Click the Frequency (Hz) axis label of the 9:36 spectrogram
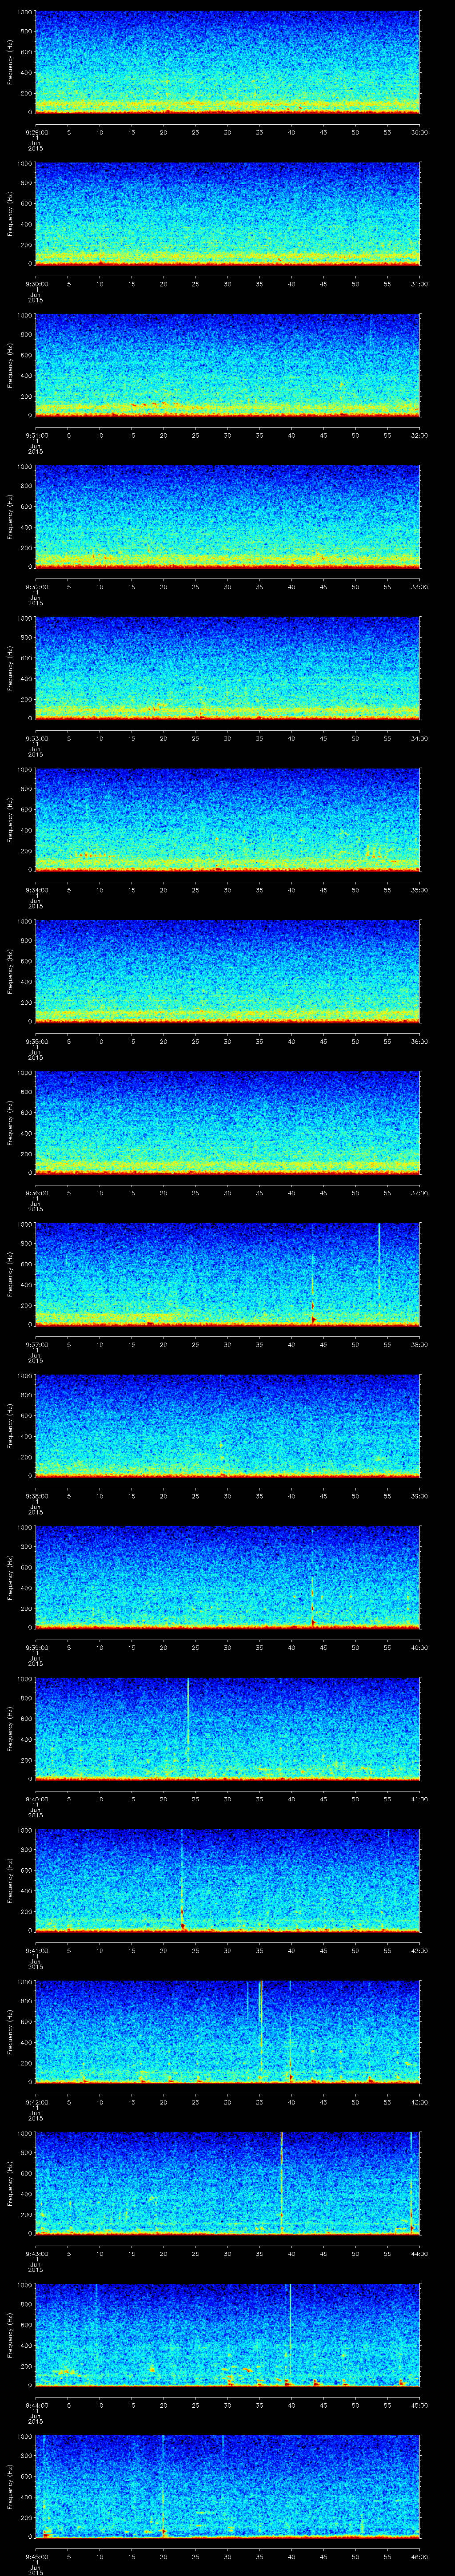Viewport: 455px width, 2576px height. 10,1123
